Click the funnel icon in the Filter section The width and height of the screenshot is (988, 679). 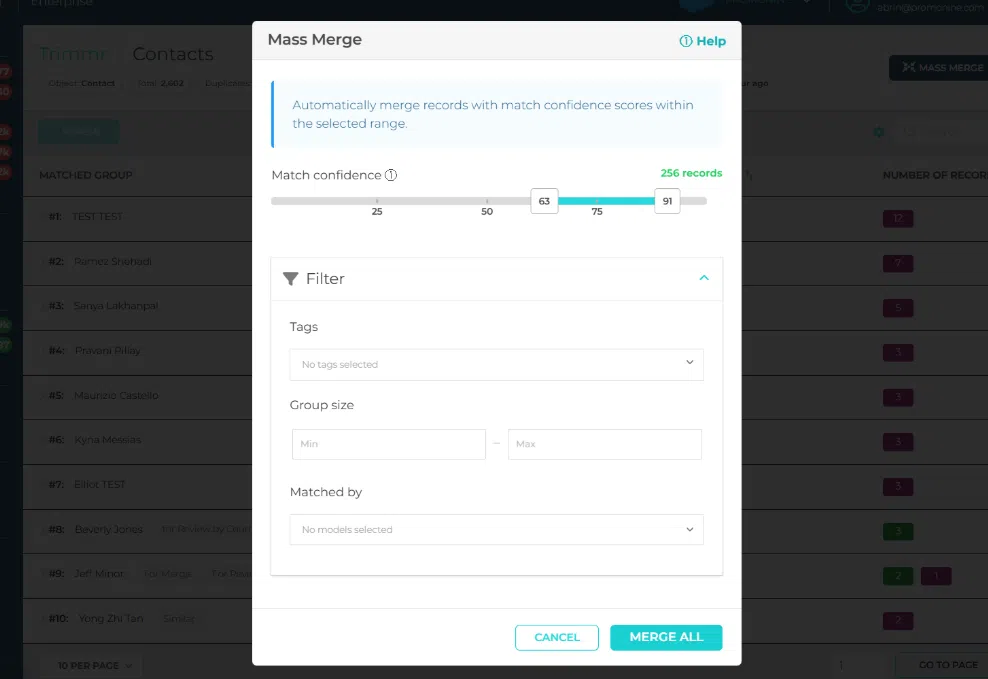click(291, 278)
